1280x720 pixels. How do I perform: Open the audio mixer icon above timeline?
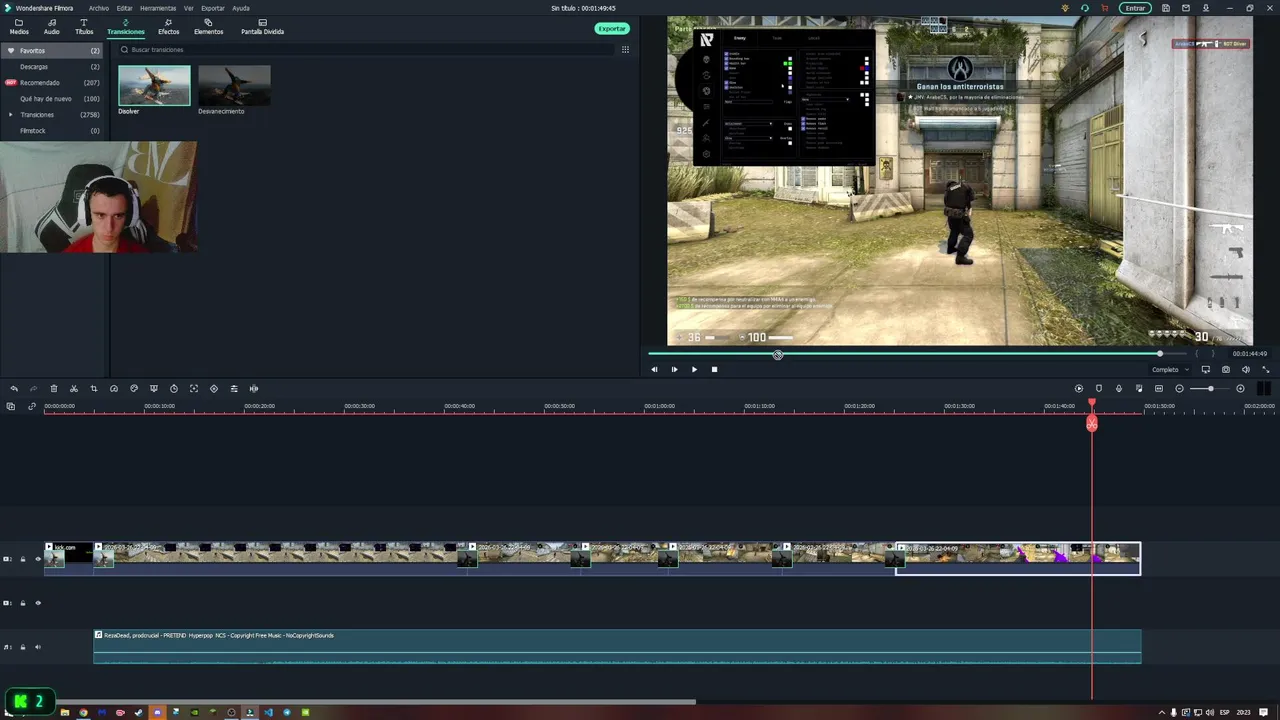click(1139, 388)
